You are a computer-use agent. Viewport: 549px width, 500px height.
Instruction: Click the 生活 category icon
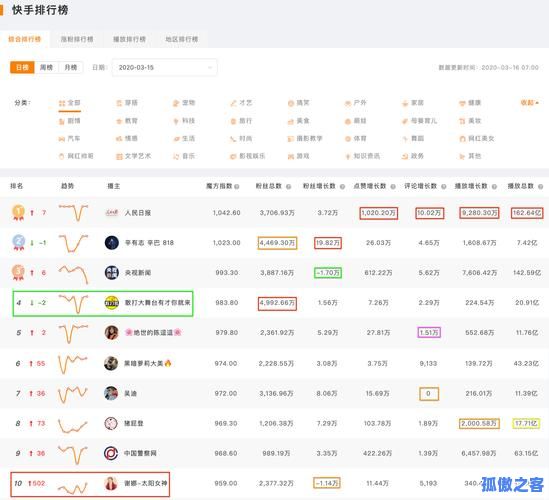[x=176, y=139]
